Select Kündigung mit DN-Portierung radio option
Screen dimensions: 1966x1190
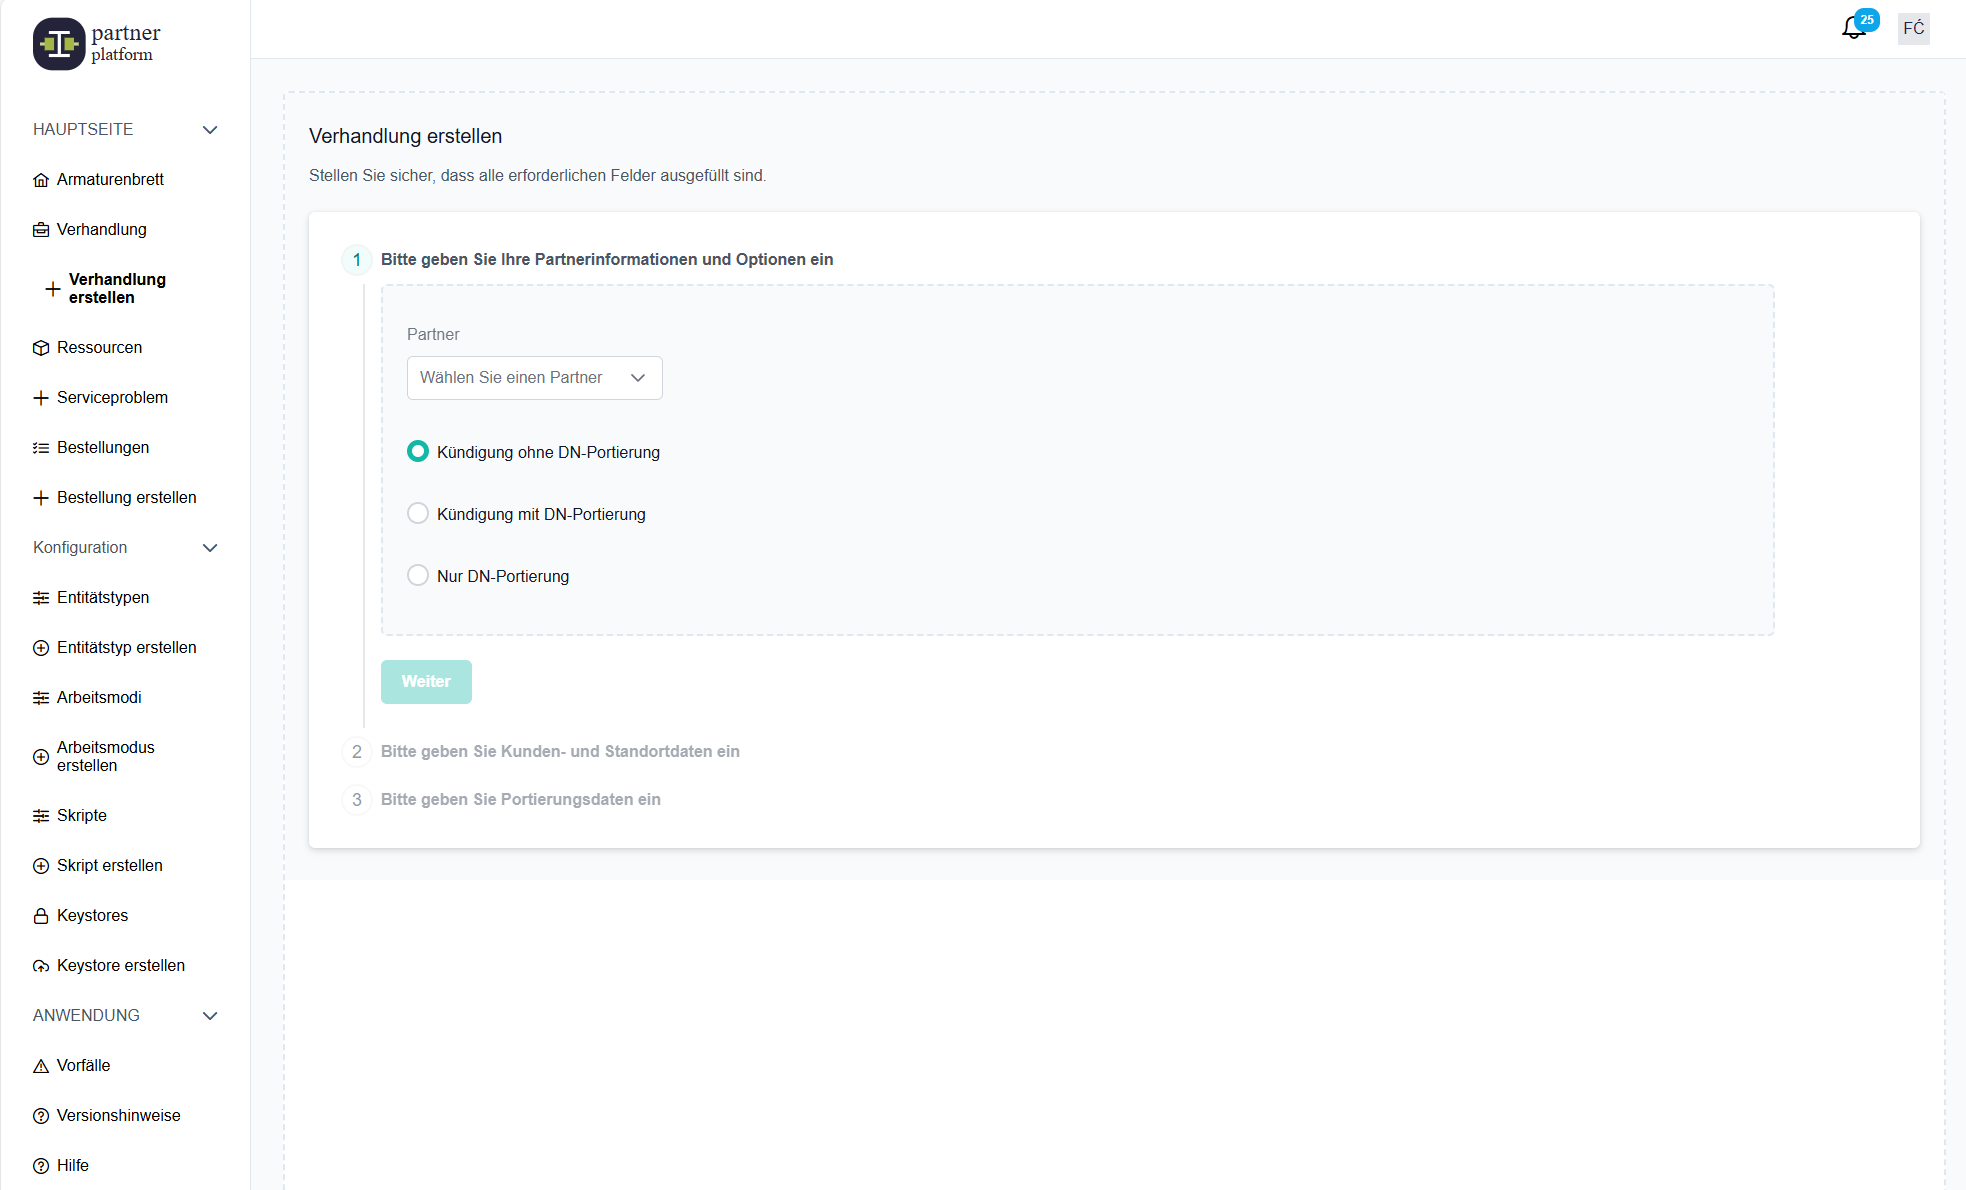418,514
